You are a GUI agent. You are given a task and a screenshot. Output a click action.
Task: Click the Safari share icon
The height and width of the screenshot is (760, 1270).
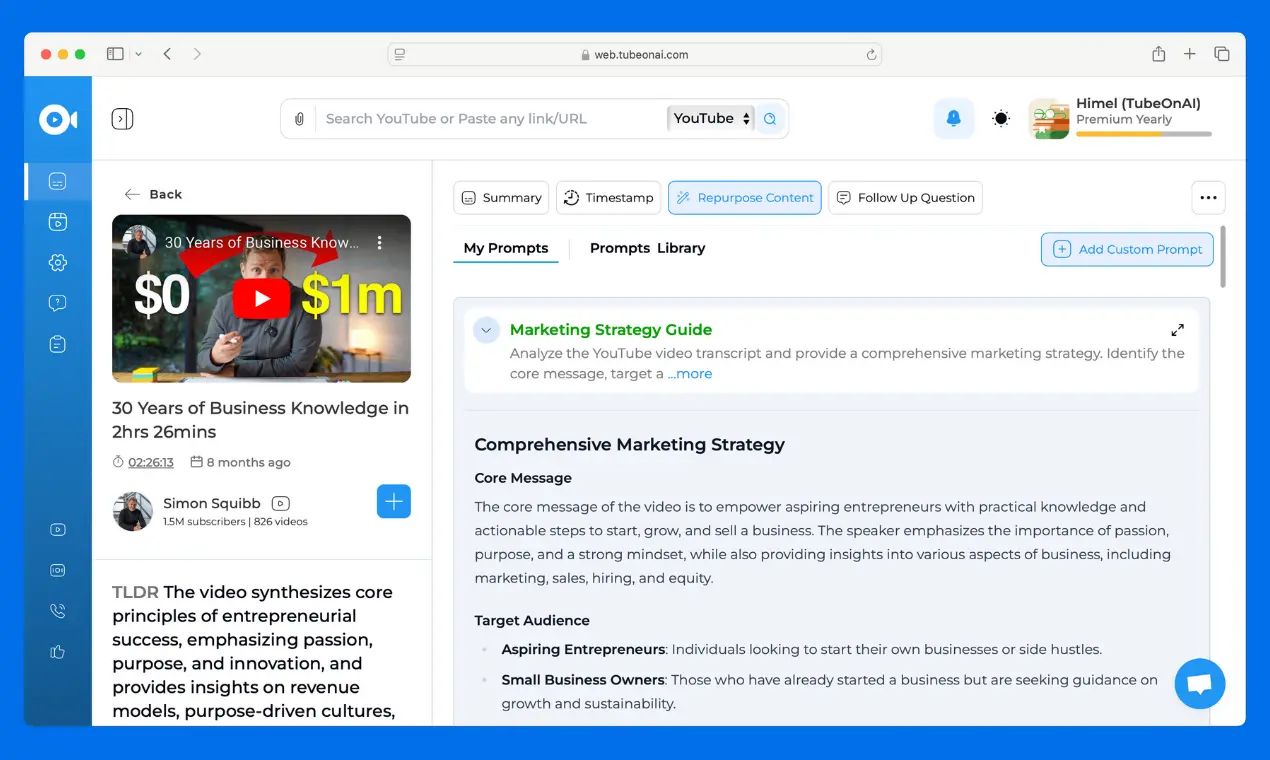(1158, 54)
